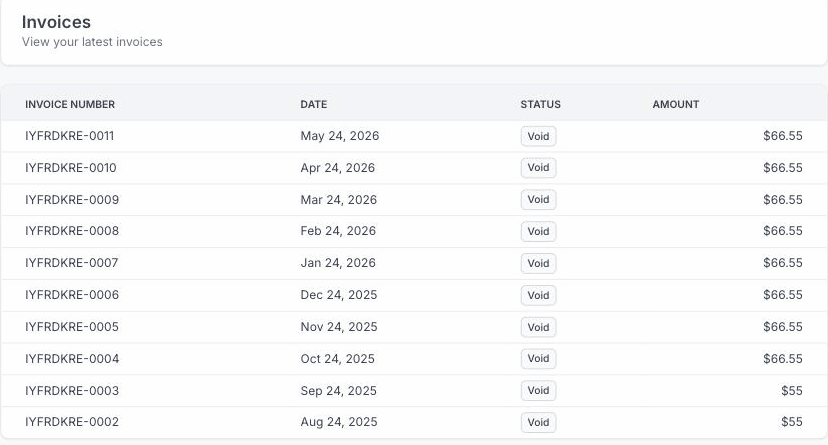Click the $66.55 amount for IYFRDKRE-0007
828x445 pixels.
[783, 263]
